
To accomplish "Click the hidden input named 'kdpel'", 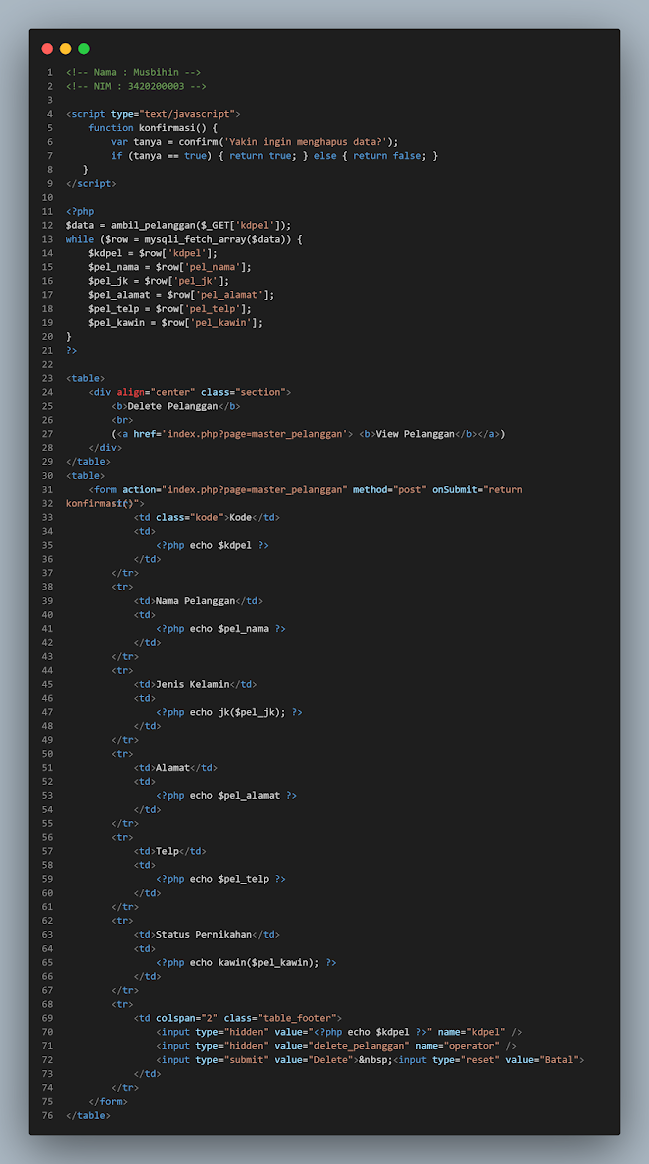I will coord(339,1033).
